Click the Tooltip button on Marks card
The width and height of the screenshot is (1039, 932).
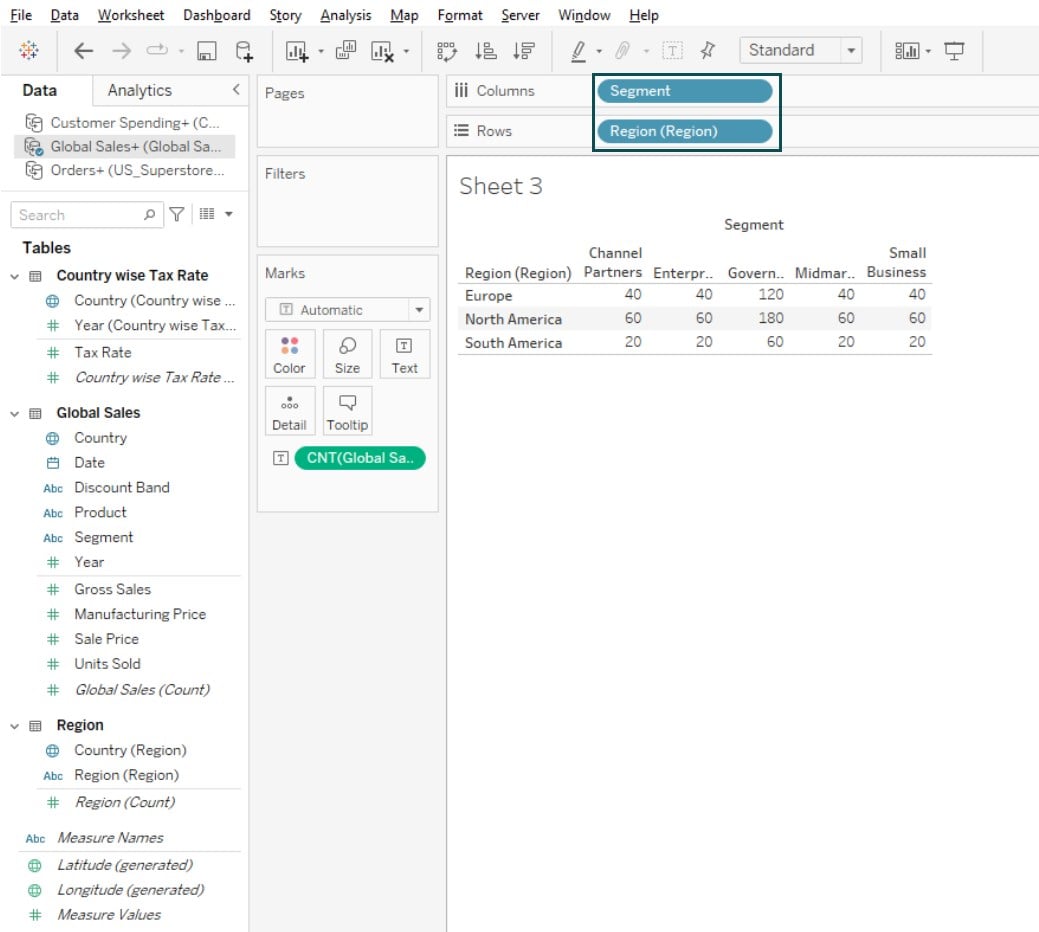click(347, 409)
